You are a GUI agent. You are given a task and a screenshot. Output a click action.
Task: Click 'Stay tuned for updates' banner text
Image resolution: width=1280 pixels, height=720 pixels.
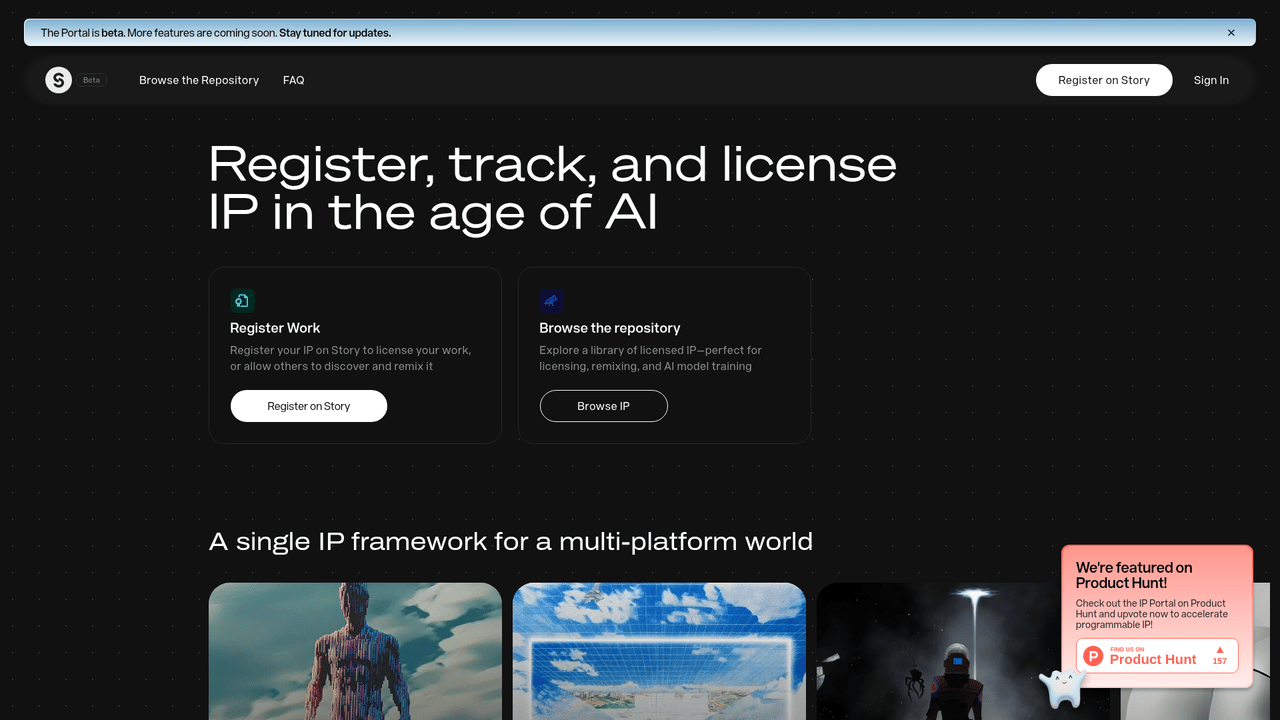coord(335,33)
